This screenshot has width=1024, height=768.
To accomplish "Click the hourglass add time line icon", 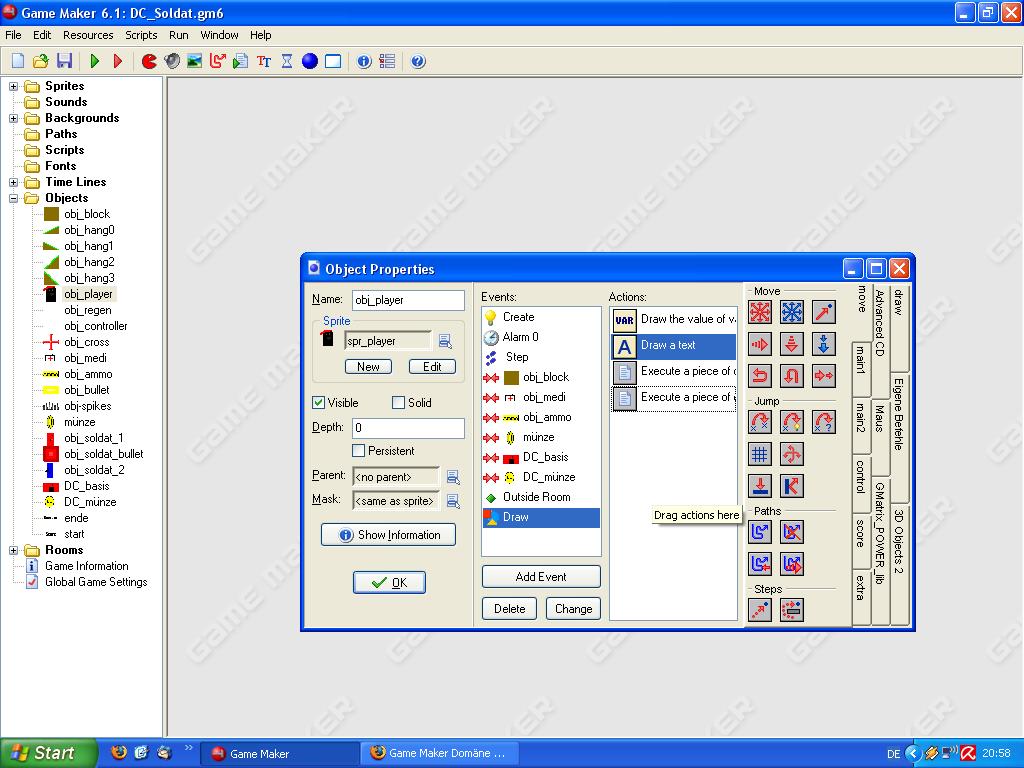I will (x=287, y=61).
